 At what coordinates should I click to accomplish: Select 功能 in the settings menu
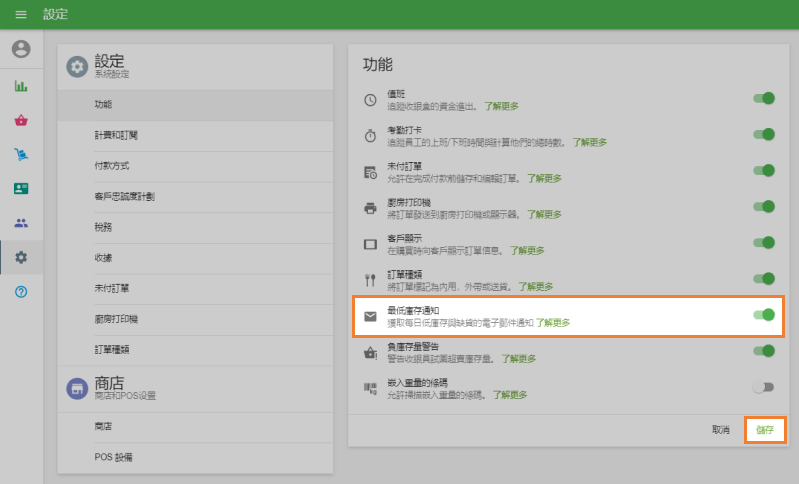coord(195,105)
